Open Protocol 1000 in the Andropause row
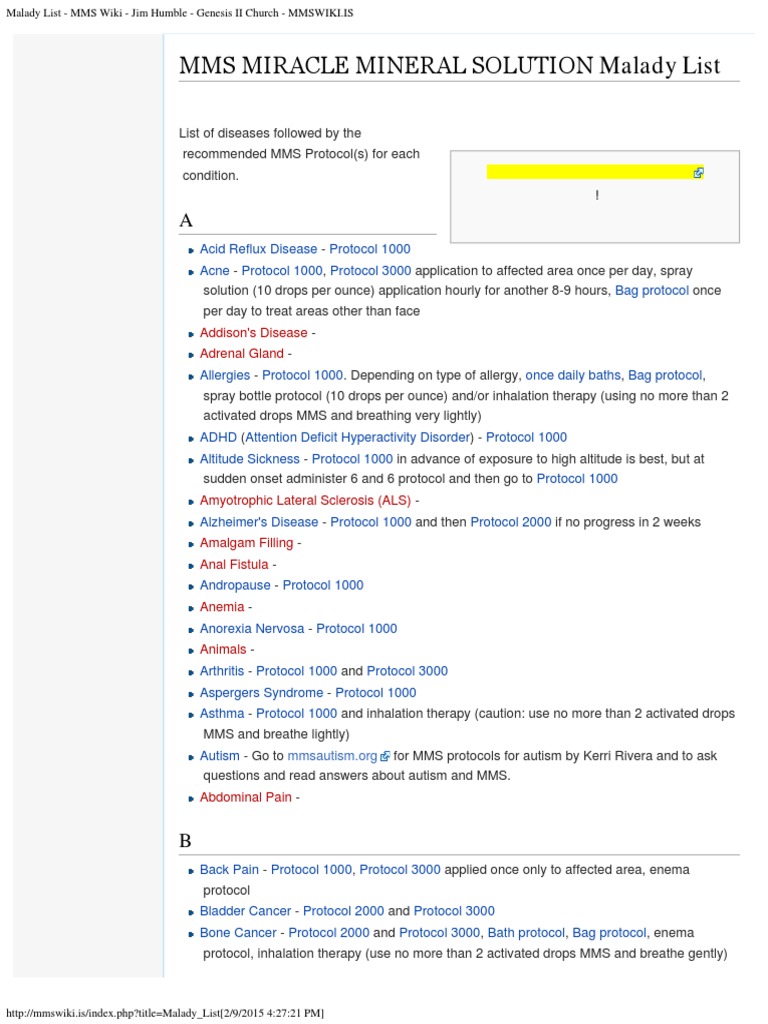 (x=323, y=585)
